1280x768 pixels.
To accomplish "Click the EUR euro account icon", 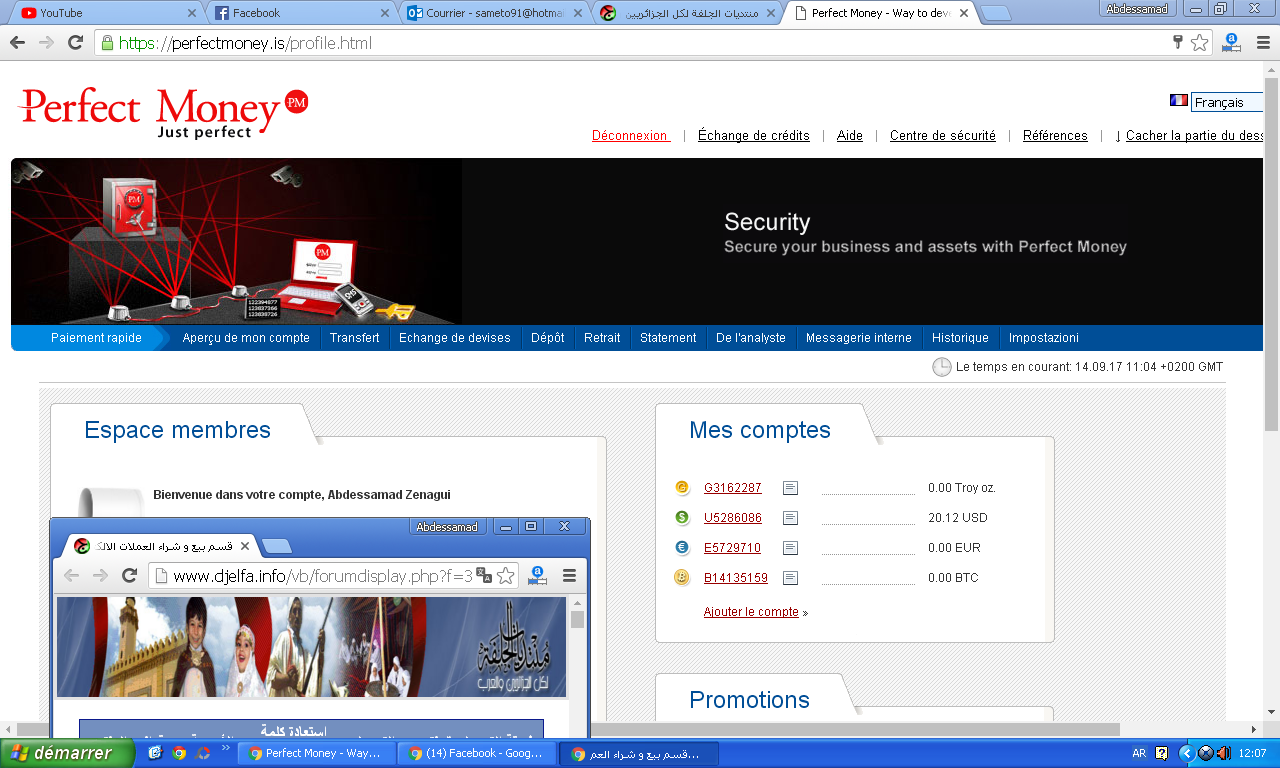I will (x=682, y=548).
